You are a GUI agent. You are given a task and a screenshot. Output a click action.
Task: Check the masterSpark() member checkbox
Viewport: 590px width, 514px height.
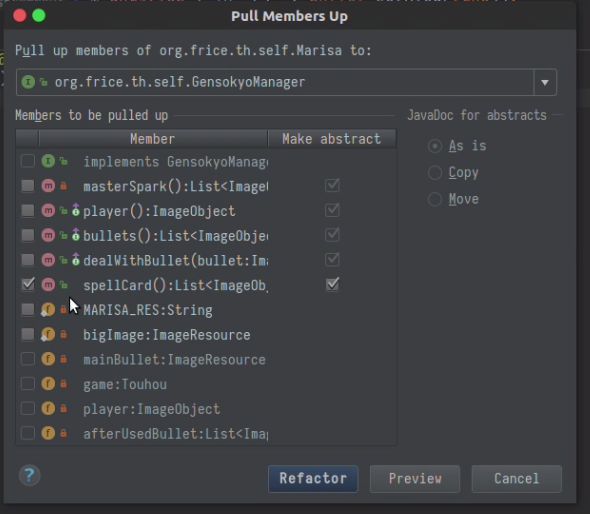[28, 186]
